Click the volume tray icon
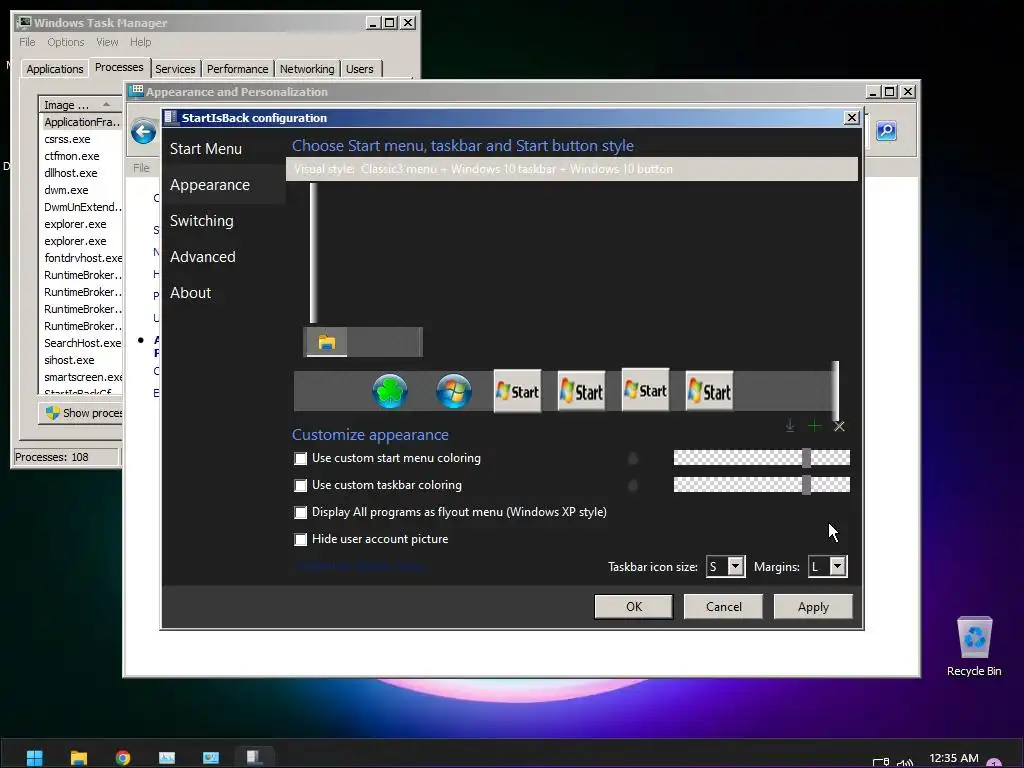 point(905,762)
